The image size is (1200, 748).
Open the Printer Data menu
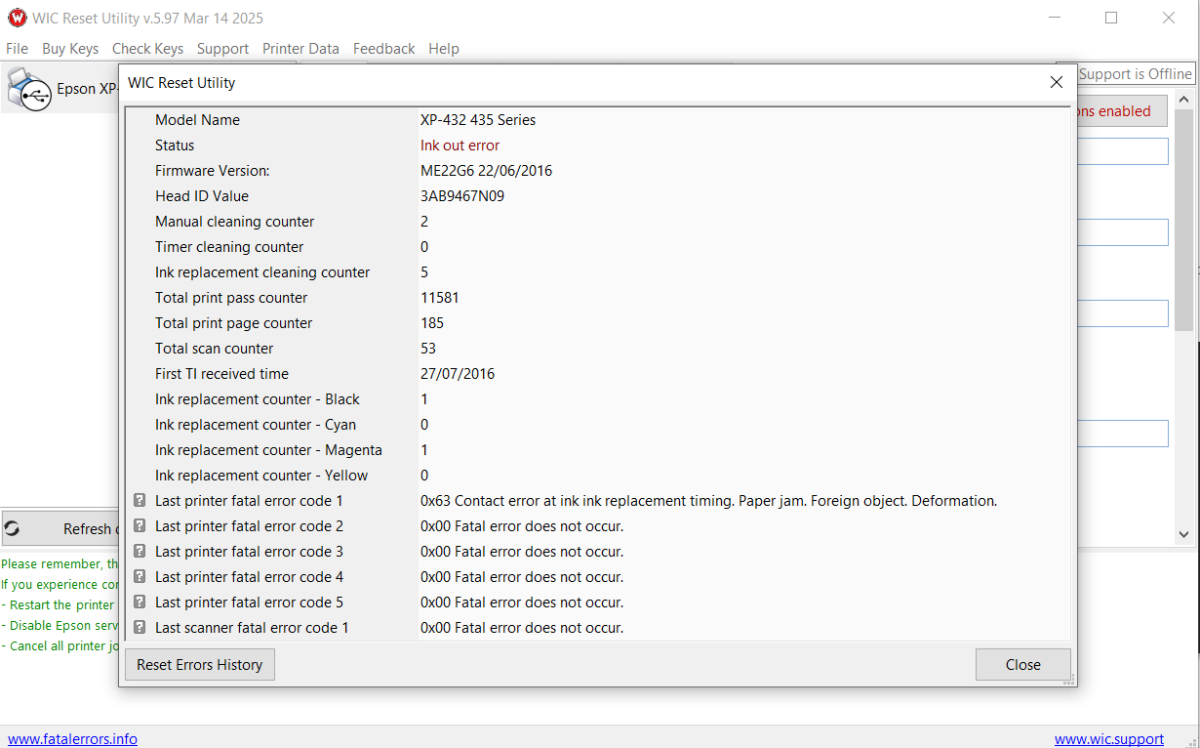coord(301,48)
